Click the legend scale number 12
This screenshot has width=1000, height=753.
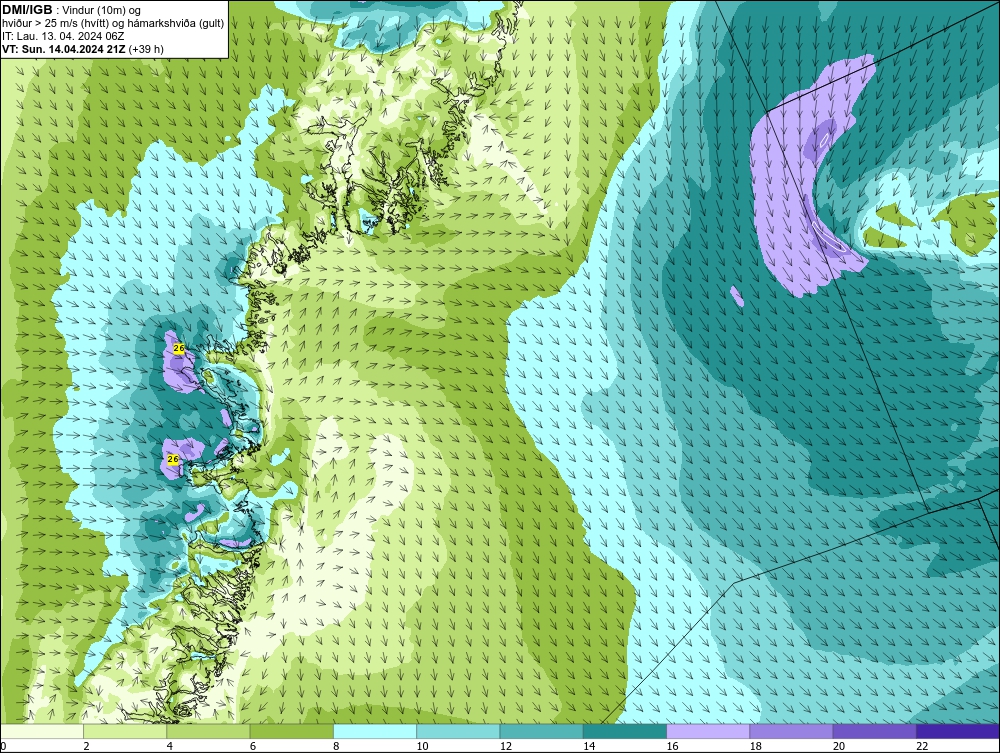pos(506,747)
